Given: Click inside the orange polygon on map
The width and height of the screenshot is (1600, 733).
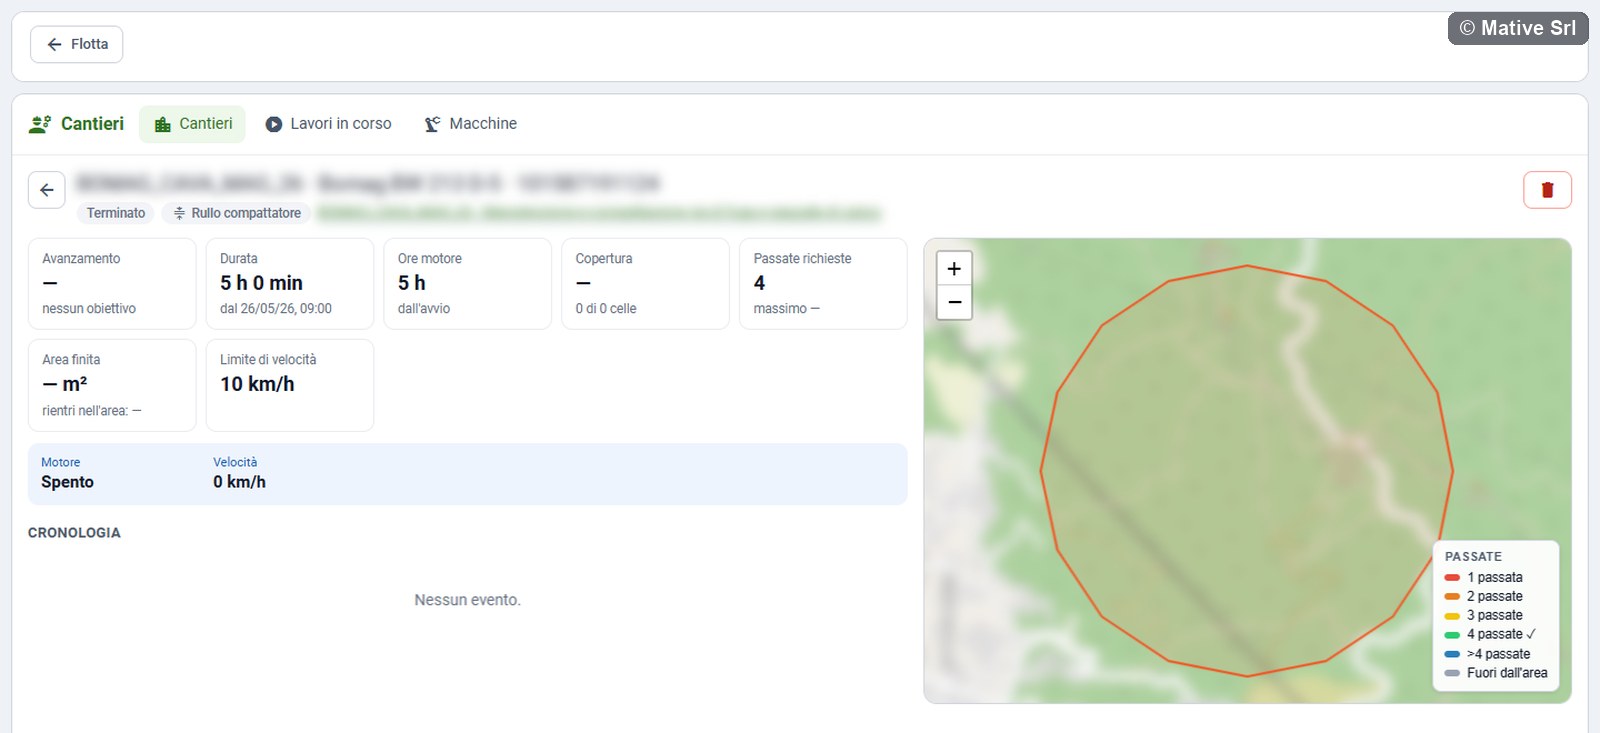Looking at the screenshot, I should point(1246,470).
